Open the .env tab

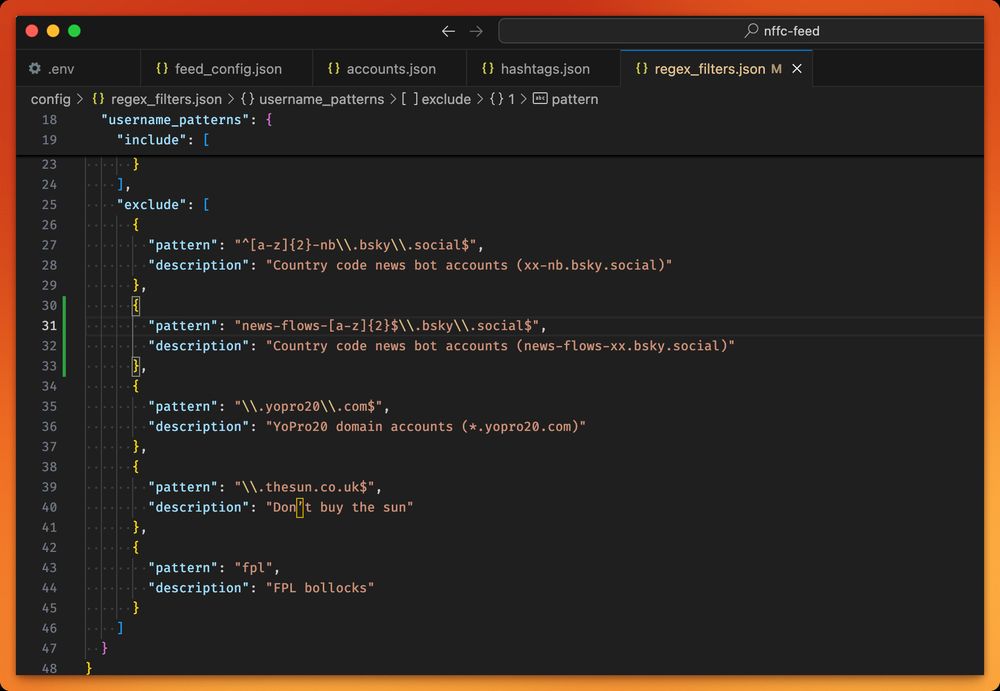click(62, 68)
